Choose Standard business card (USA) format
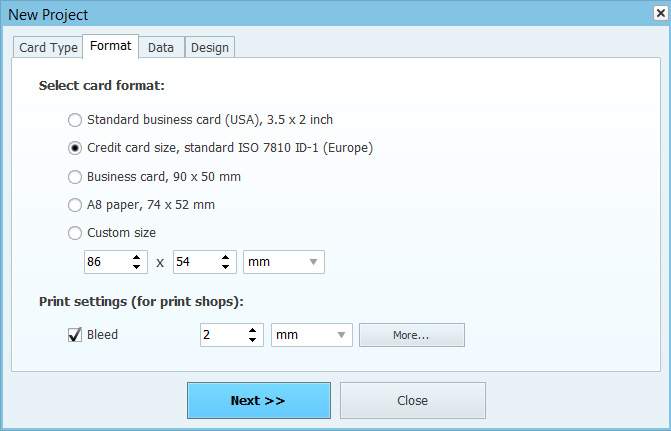 pyautogui.click(x=200, y=120)
